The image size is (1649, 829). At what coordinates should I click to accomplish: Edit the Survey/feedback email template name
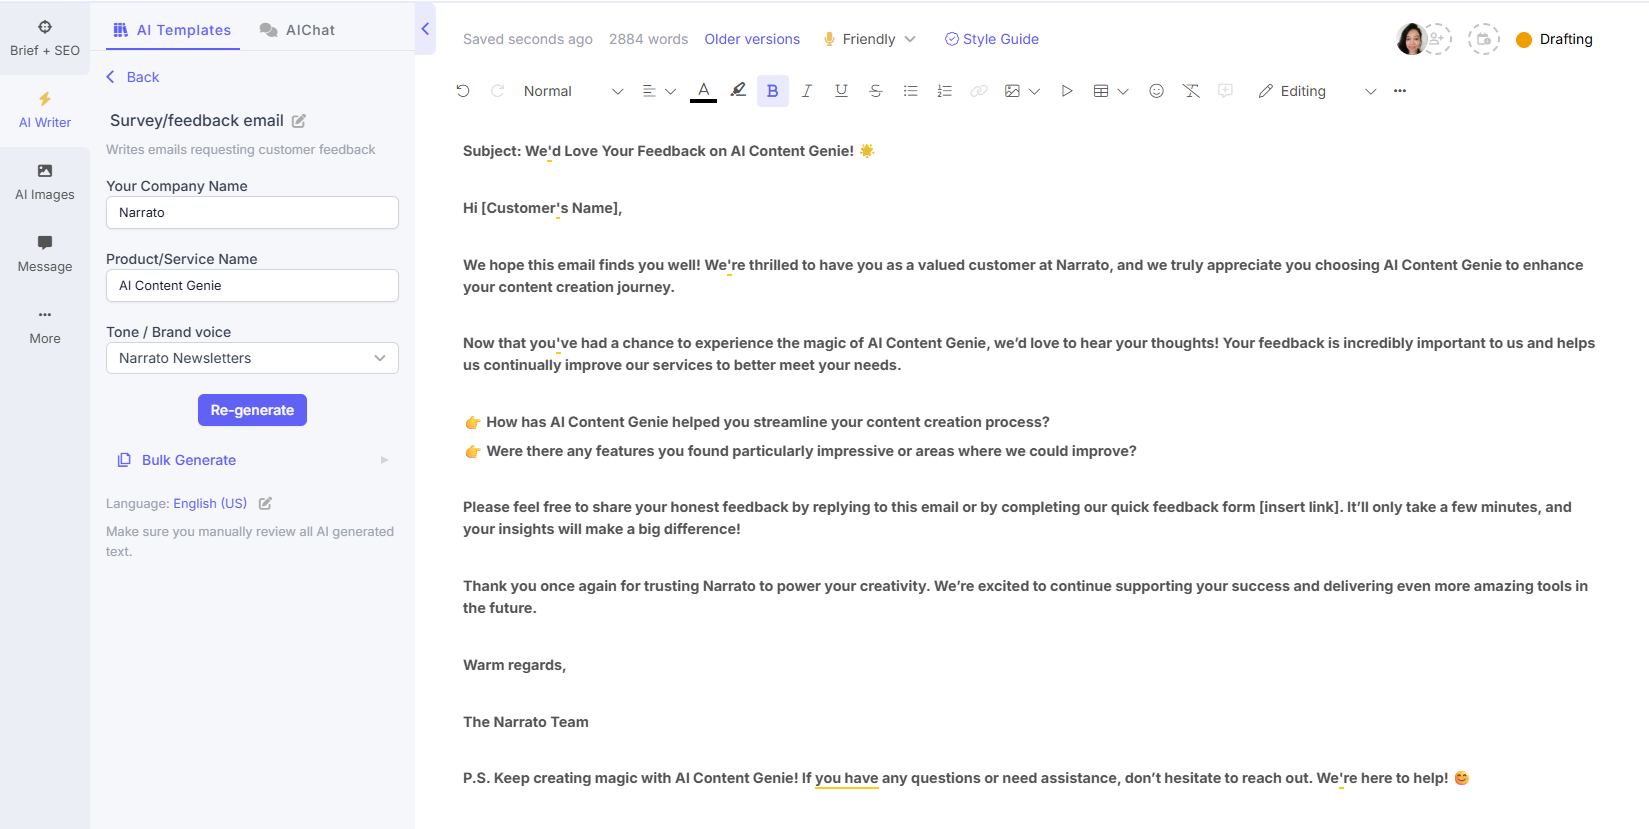click(299, 121)
